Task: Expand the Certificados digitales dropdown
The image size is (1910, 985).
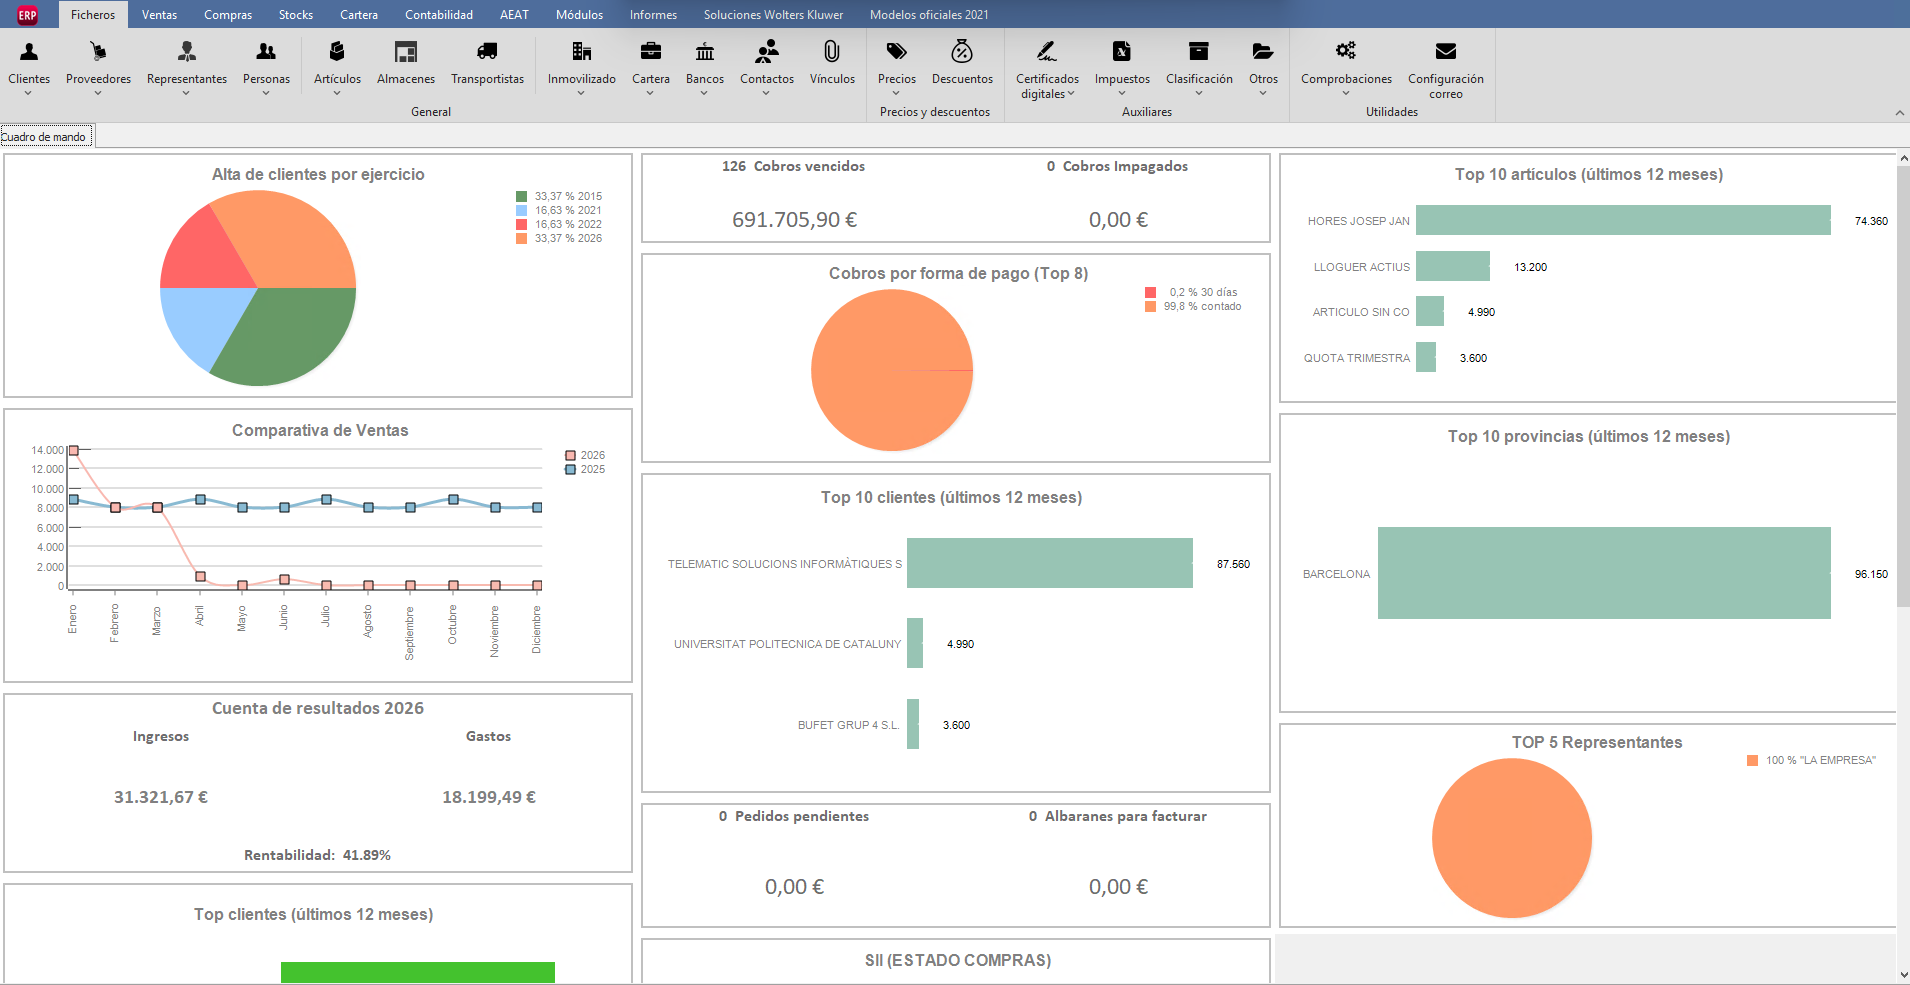Action: pos(1071,93)
